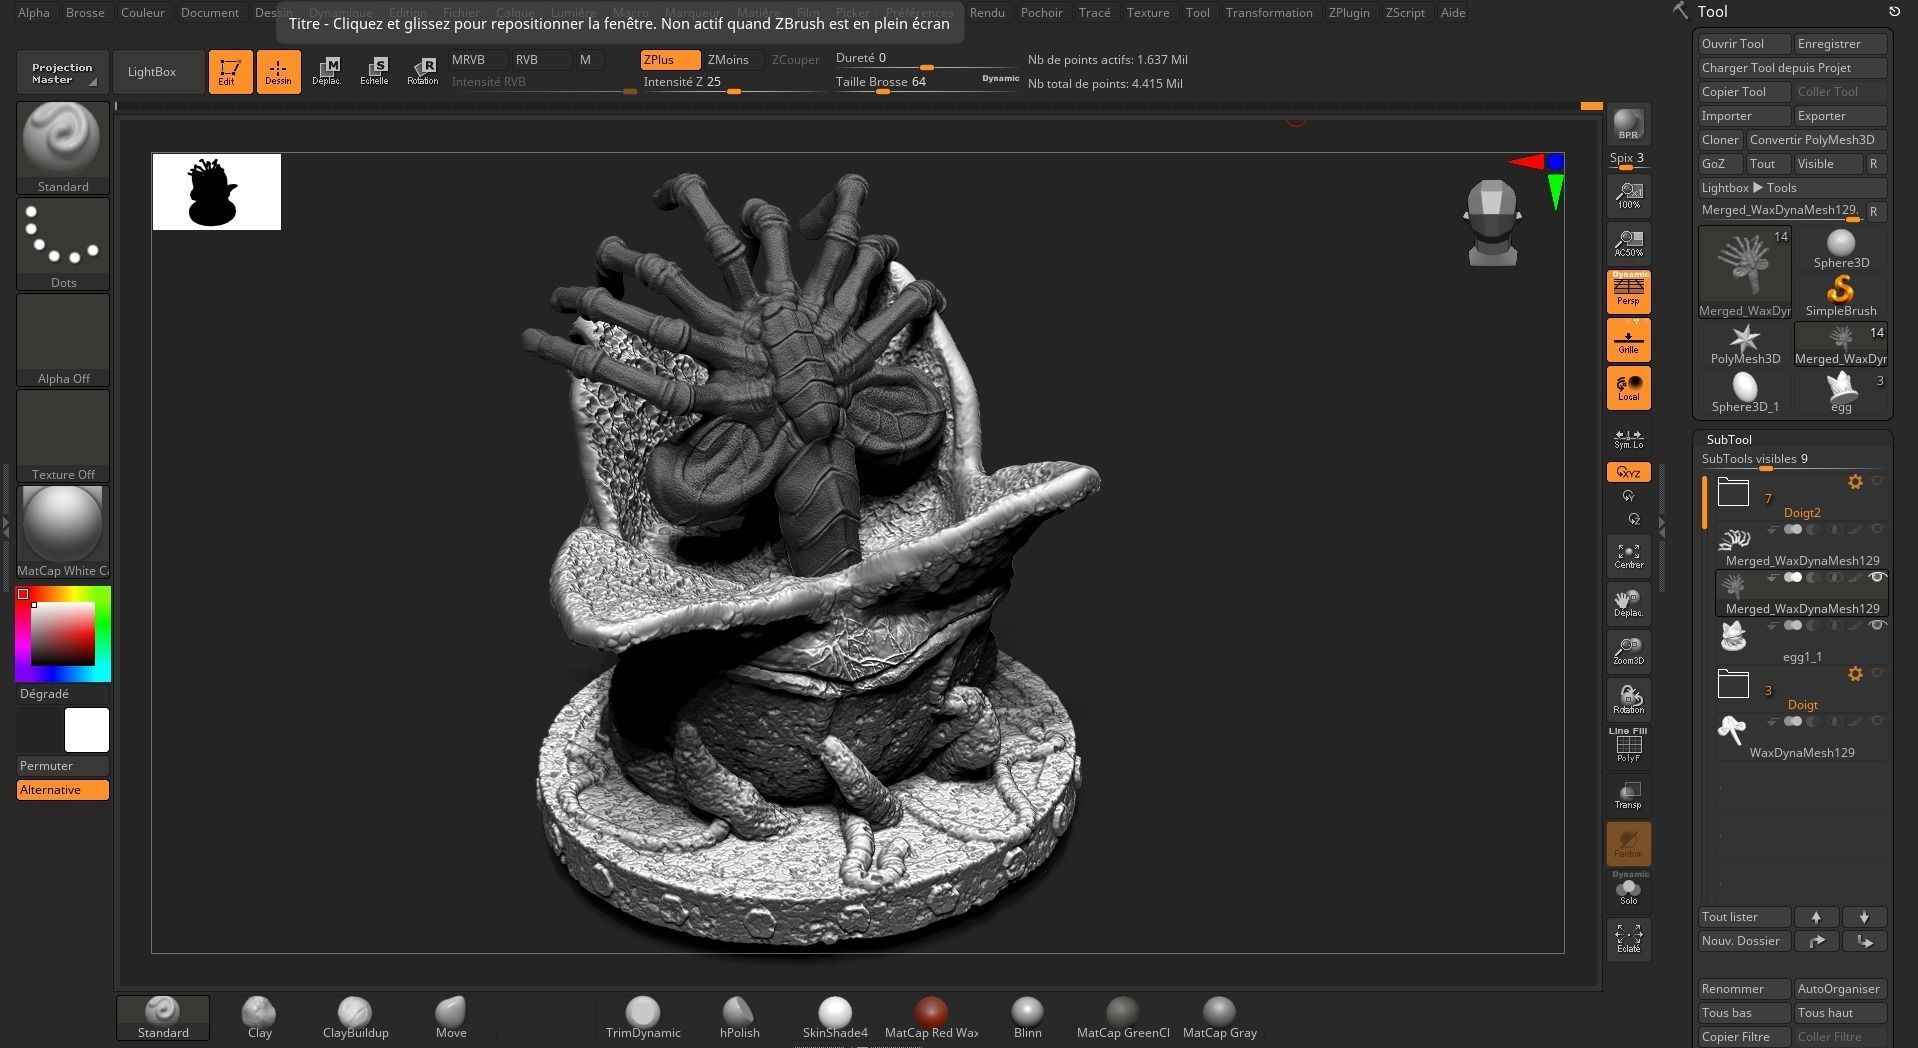This screenshot has height=1048, width=1918.
Task: Open MatCap White material selector
Action: click(x=63, y=531)
